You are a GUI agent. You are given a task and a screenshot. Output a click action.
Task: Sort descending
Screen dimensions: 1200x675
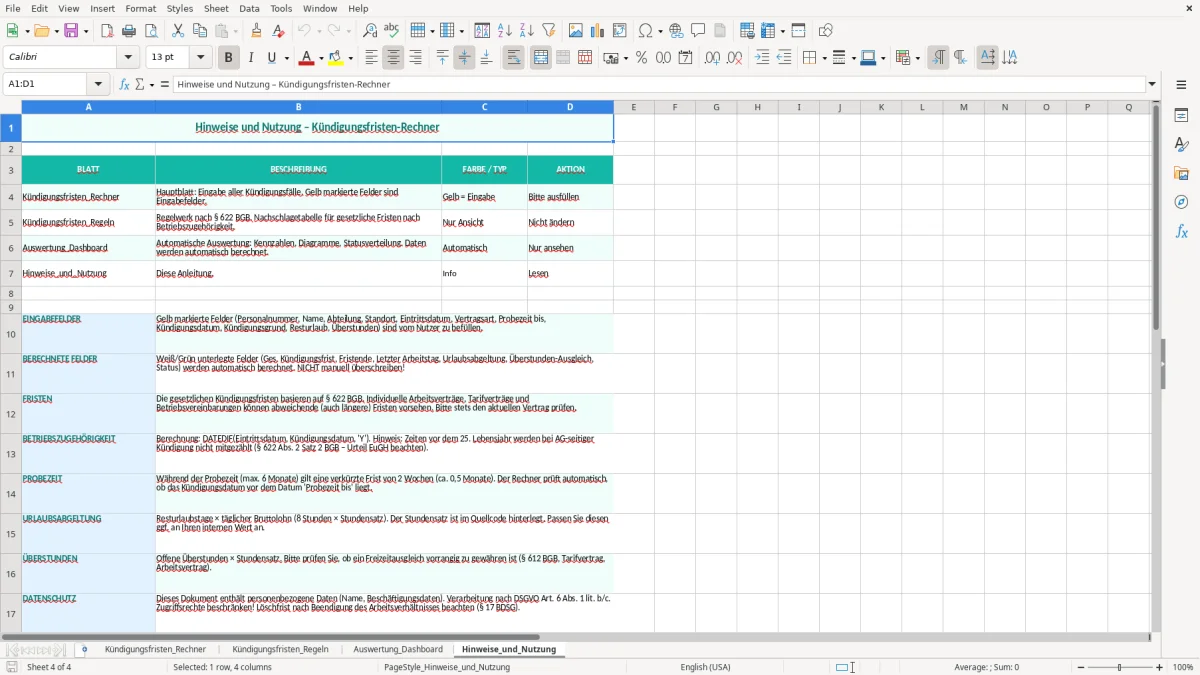click(x=527, y=31)
